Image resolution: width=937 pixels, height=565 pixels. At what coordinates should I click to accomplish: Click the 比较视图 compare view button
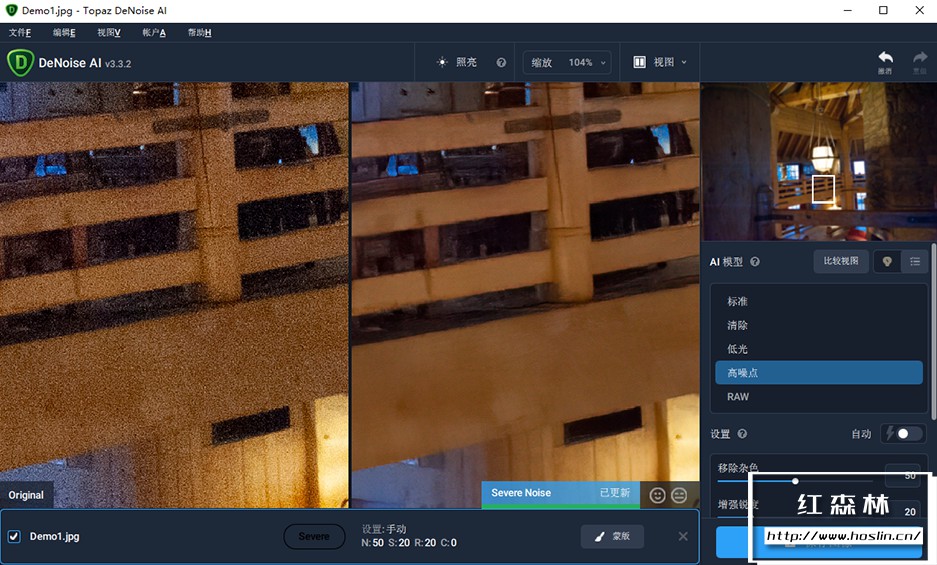841,261
